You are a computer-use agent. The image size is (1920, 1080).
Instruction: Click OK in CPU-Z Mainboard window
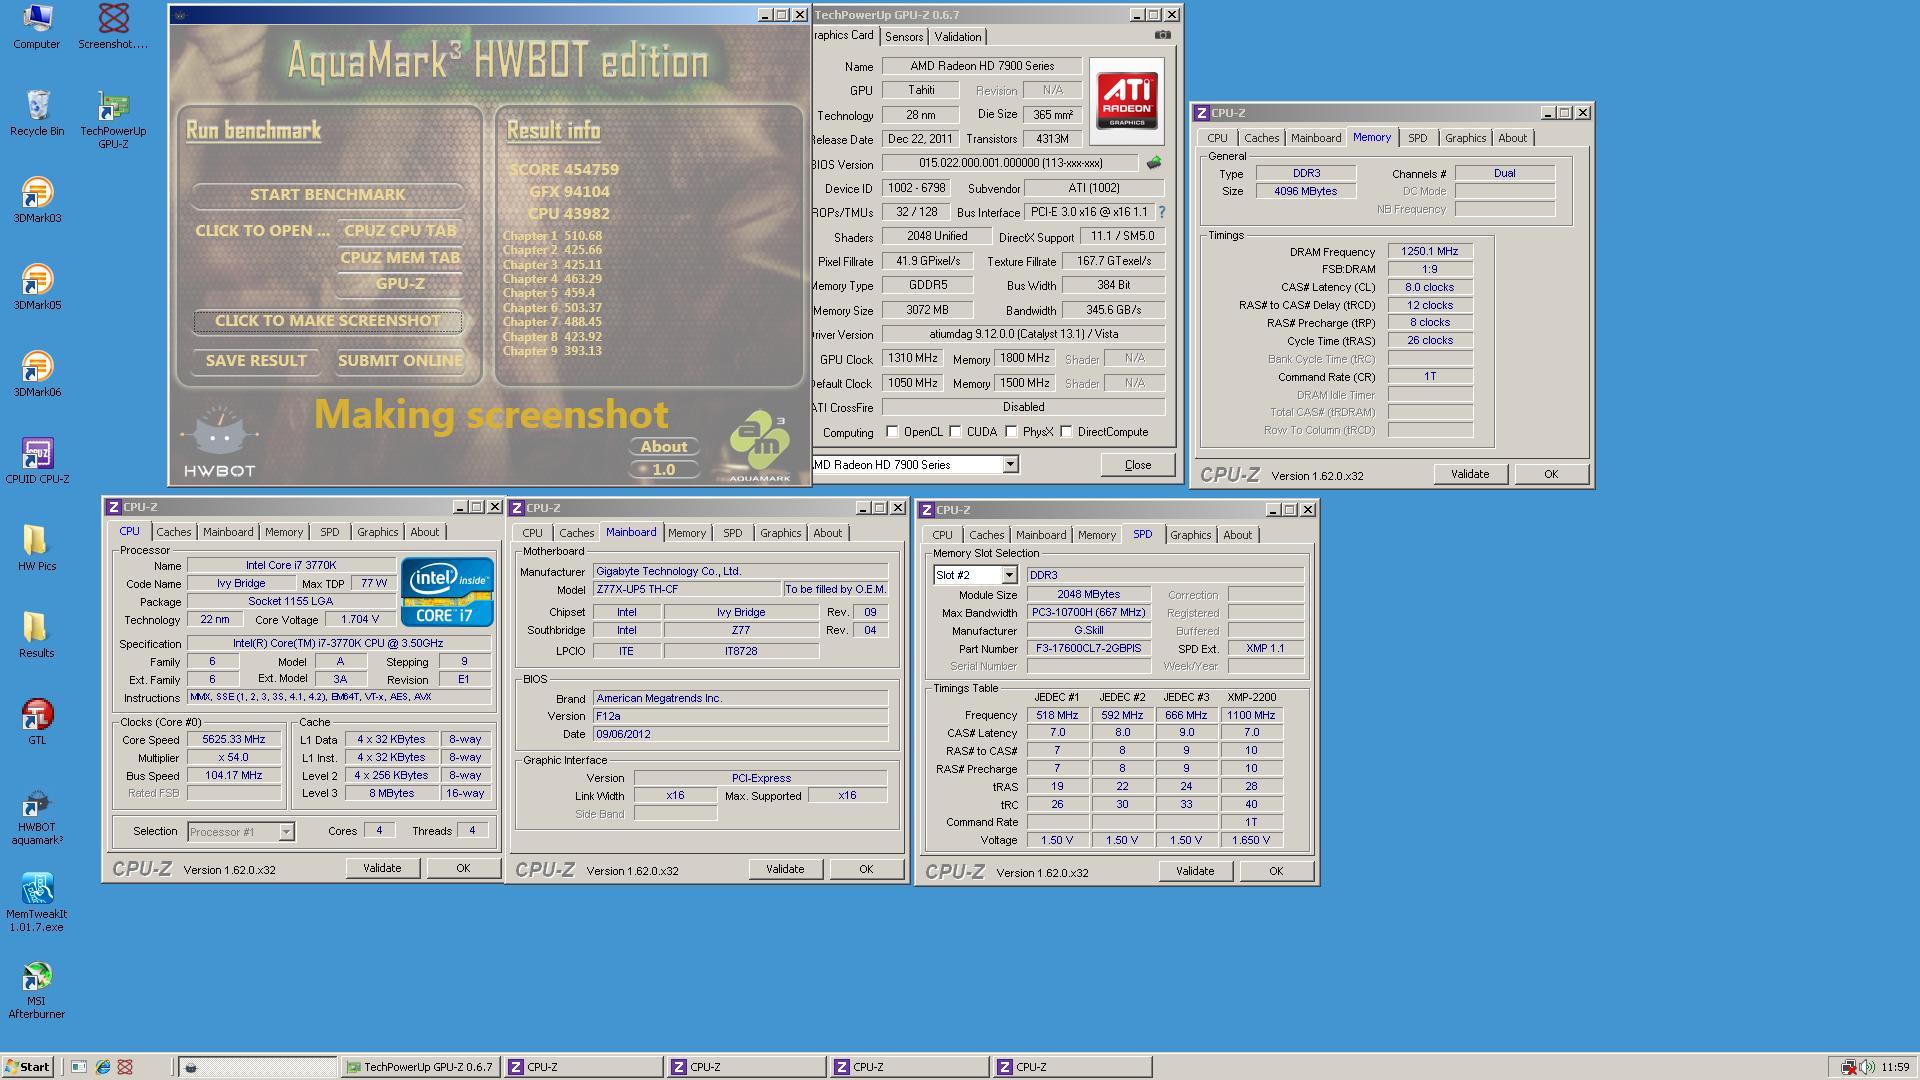[x=866, y=870]
